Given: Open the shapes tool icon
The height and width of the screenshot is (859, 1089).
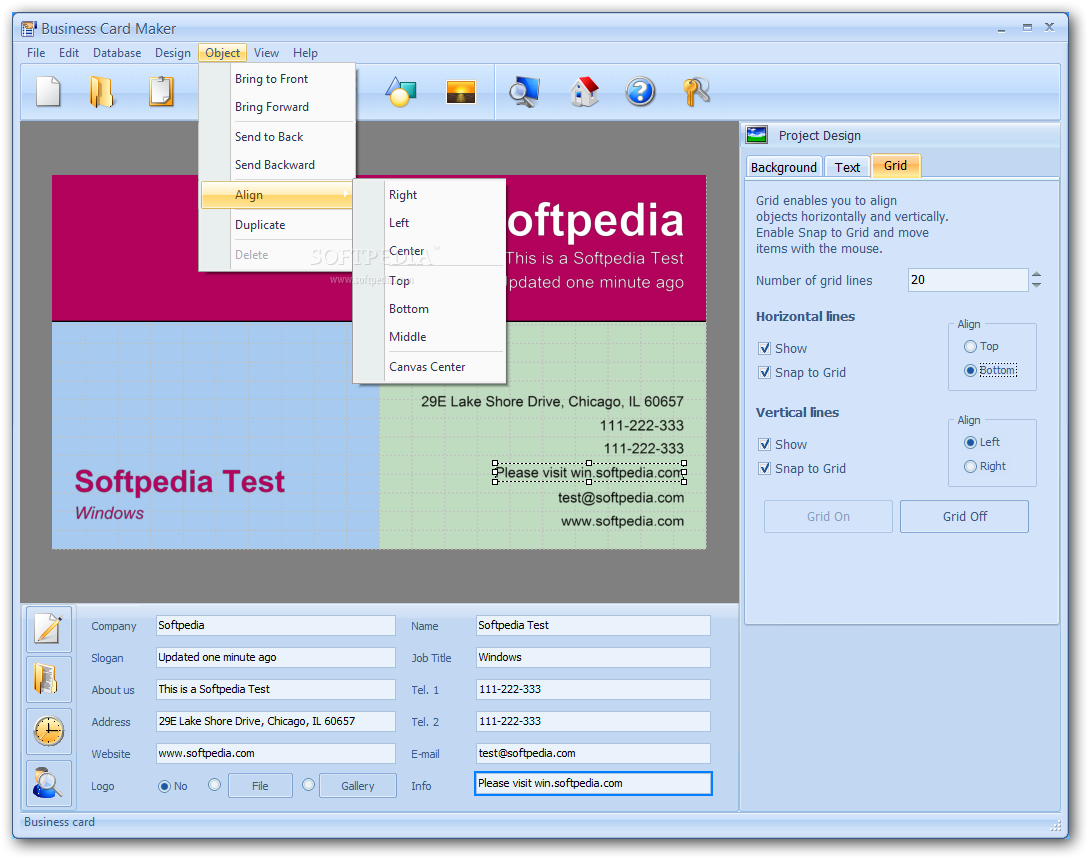Looking at the screenshot, I should 401,92.
